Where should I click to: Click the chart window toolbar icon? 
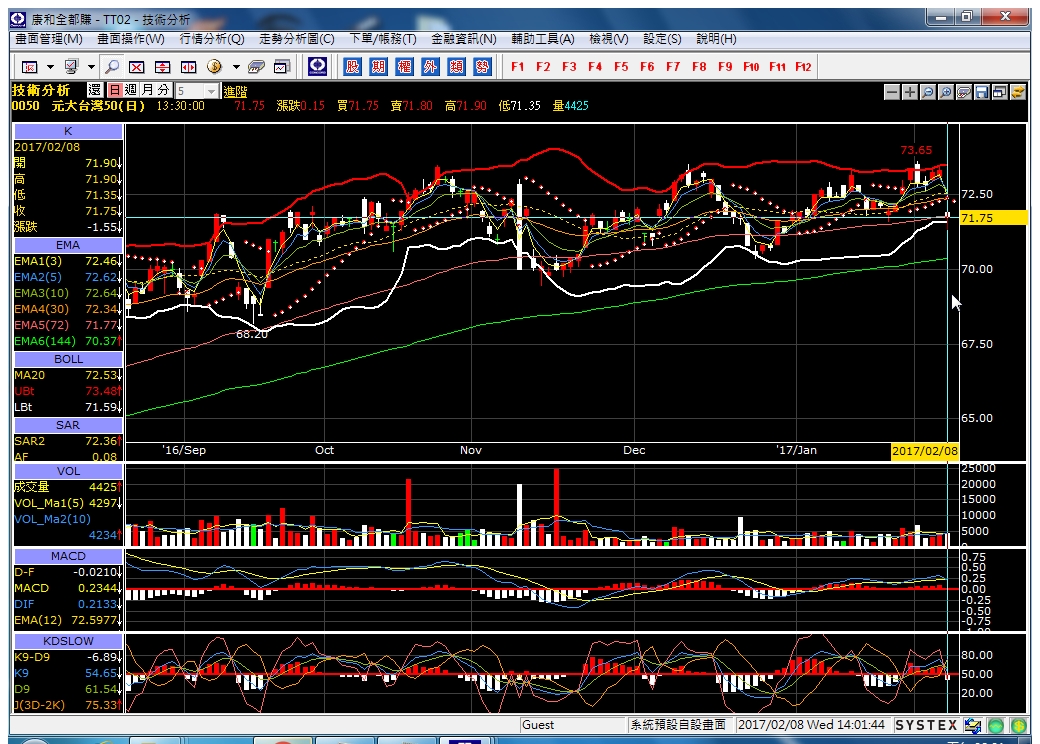(x=283, y=67)
